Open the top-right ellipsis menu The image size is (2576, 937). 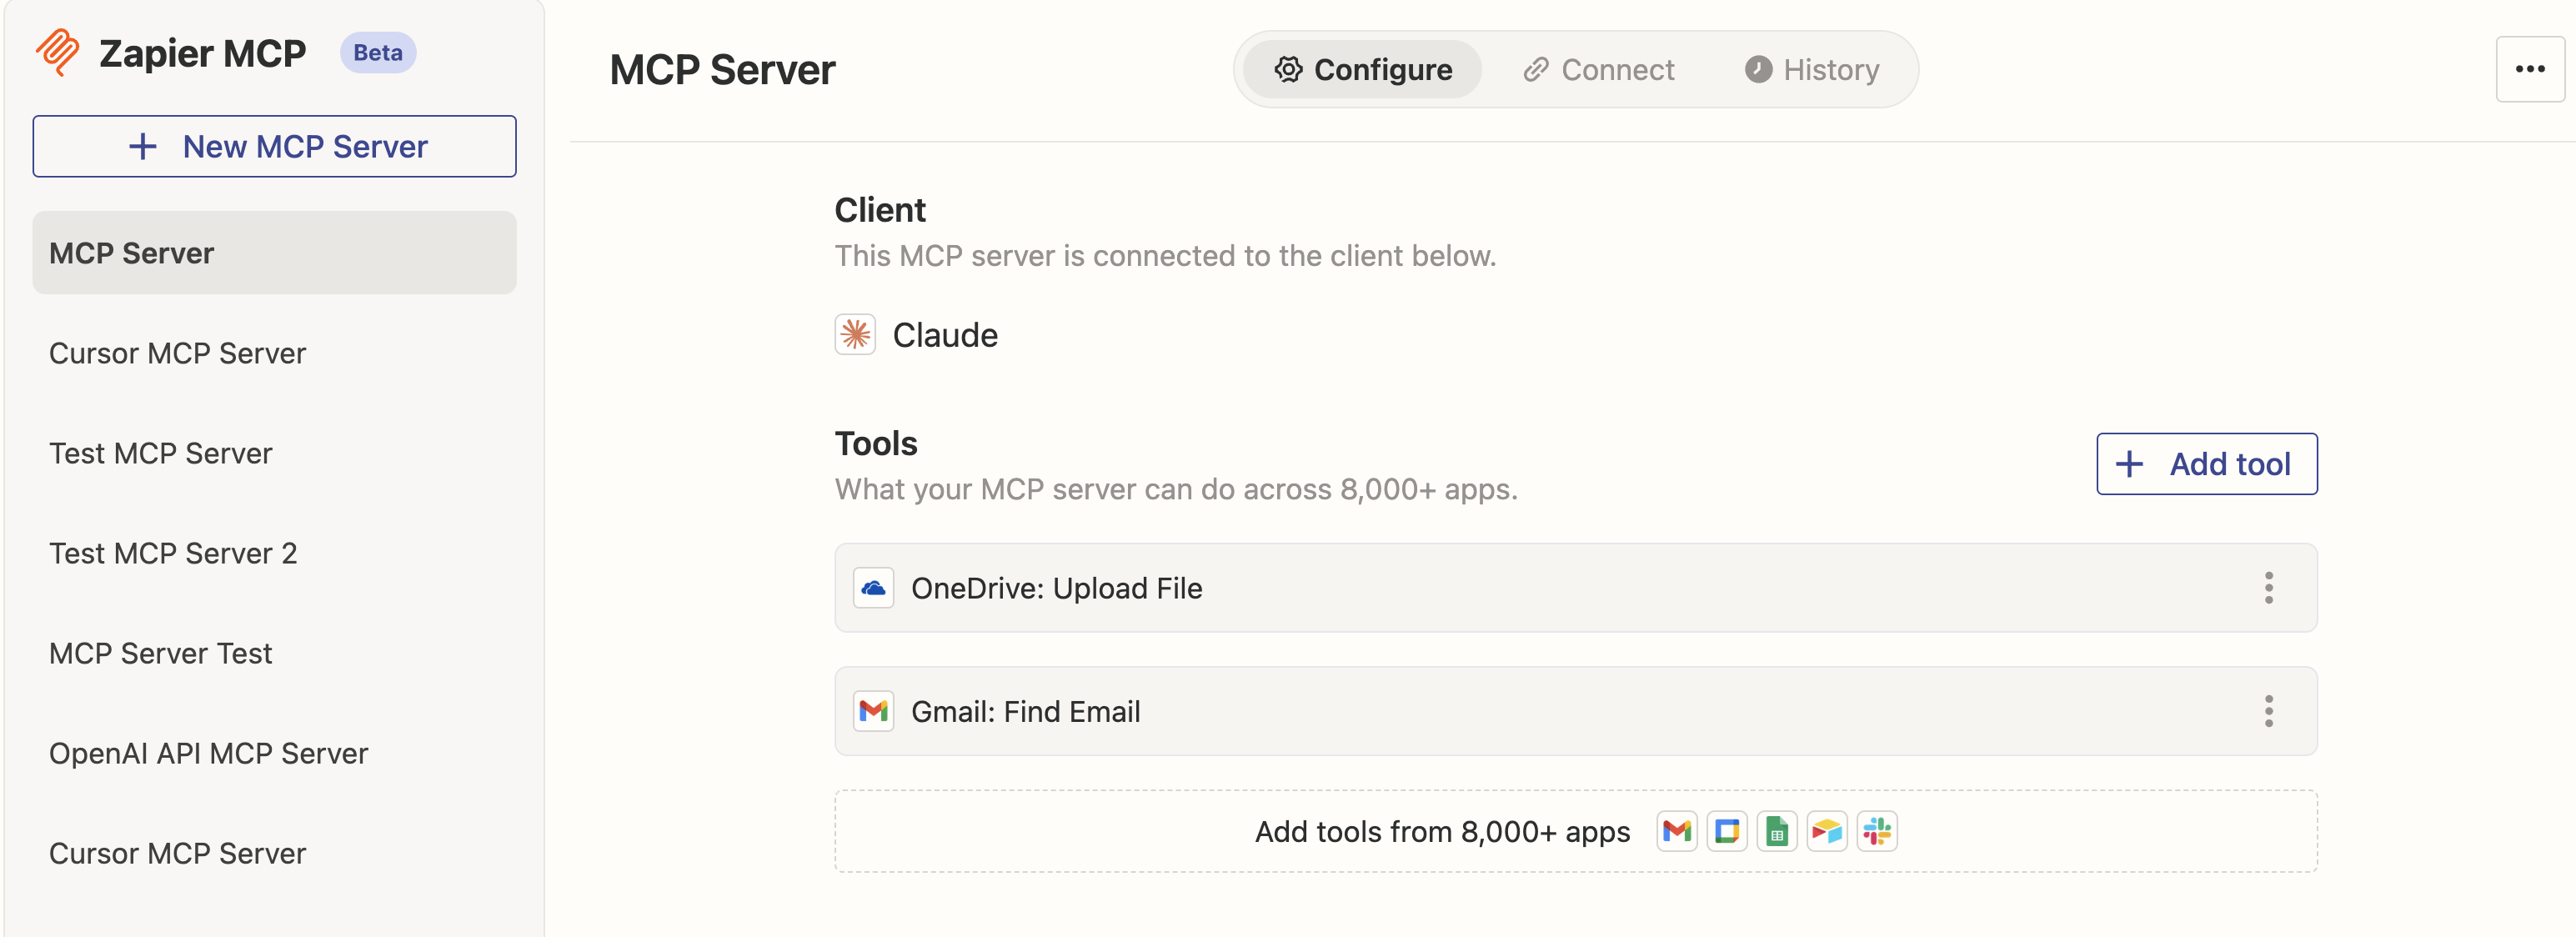click(x=2531, y=68)
